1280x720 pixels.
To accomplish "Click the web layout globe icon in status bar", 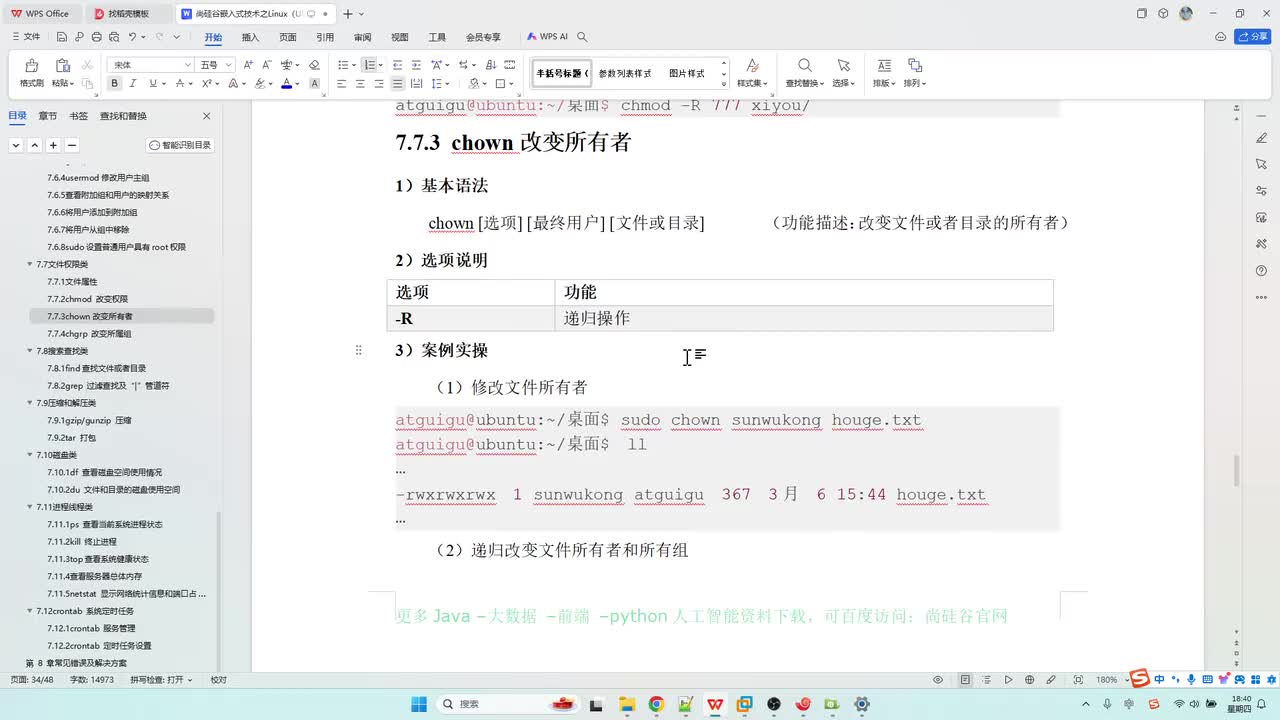I will click(x=1030, y=680).
